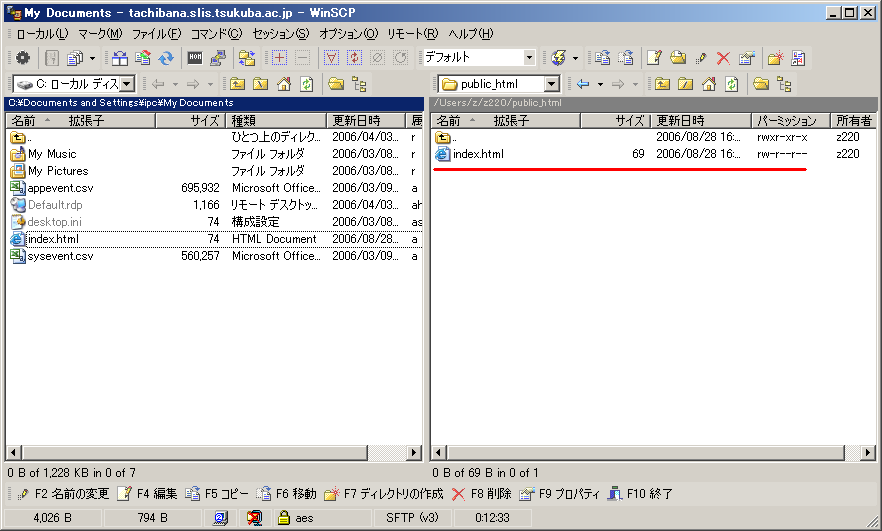Image resolution: width=882 pixels, height=531 pixels.
Task: Click the red X delete icon in top toolbar
Action: (x=723, y=57)
